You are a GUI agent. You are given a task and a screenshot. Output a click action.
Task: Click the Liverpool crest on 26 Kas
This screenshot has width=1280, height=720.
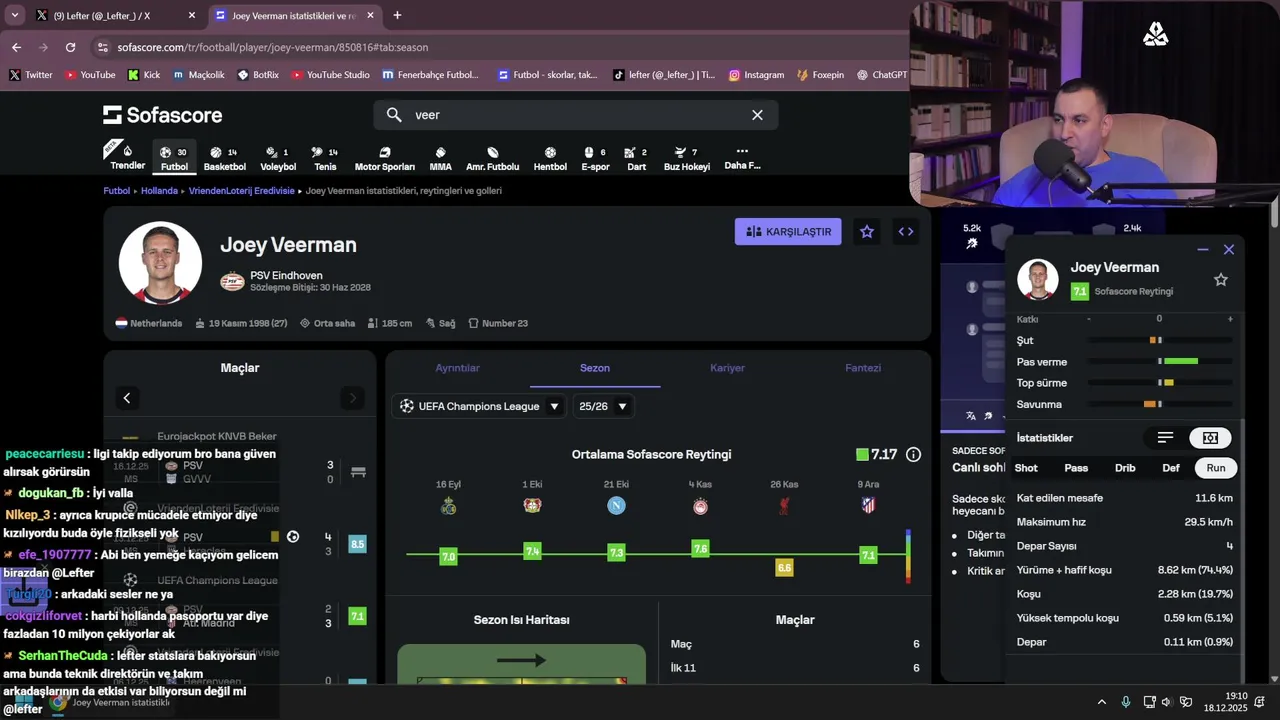(x=784, y=506)
